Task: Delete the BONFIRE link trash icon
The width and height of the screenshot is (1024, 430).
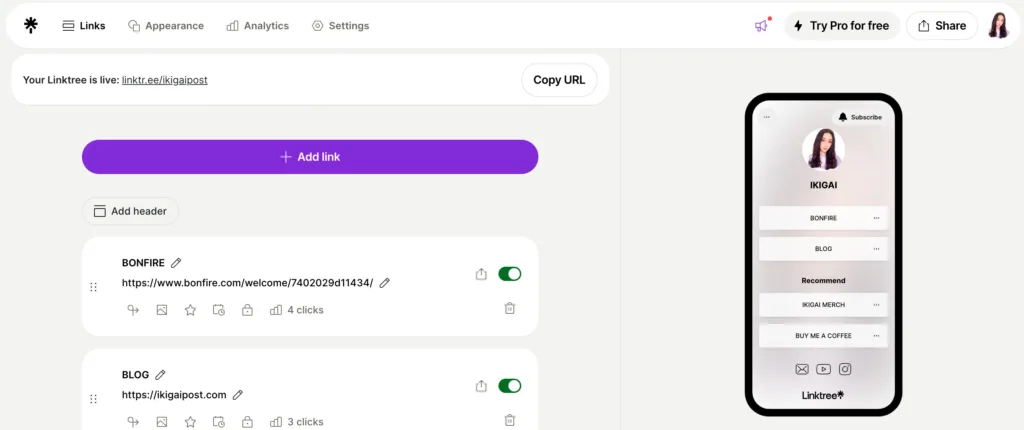Action: (510, 308)
